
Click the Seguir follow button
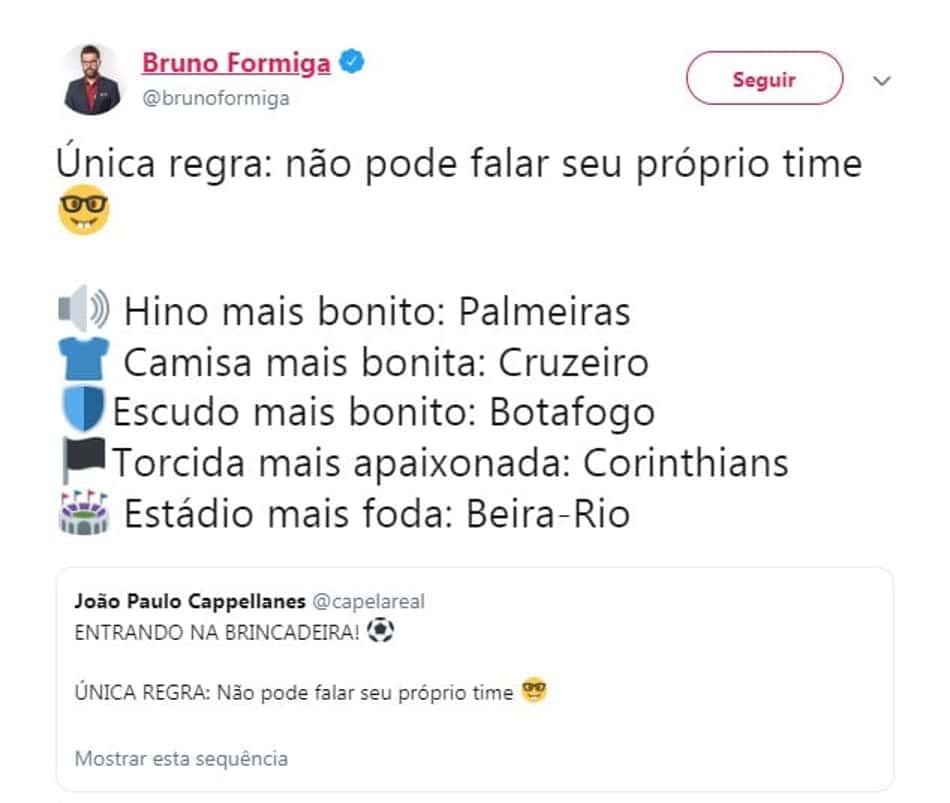tap(764, 78)
